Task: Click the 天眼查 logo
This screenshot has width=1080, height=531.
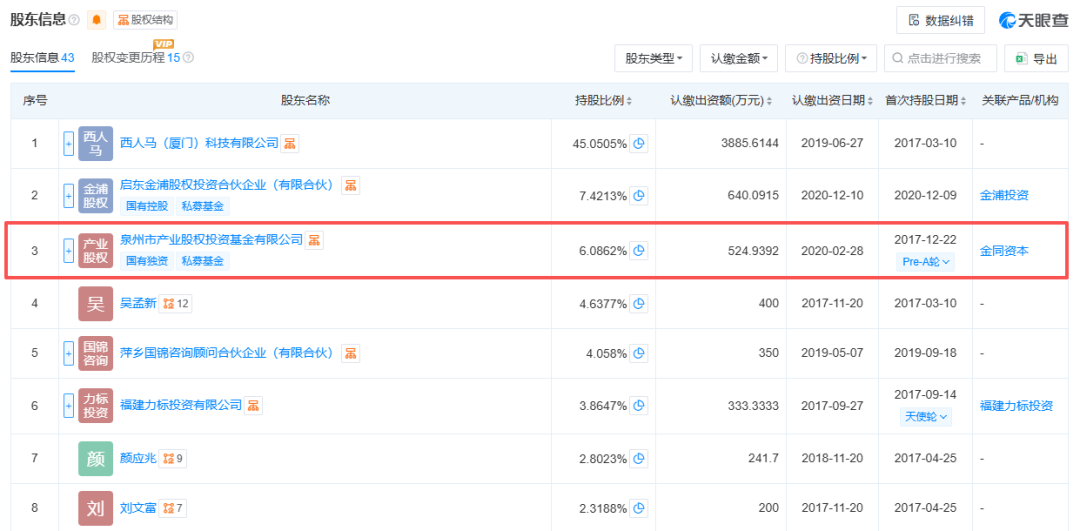Action: [1034, 20]
